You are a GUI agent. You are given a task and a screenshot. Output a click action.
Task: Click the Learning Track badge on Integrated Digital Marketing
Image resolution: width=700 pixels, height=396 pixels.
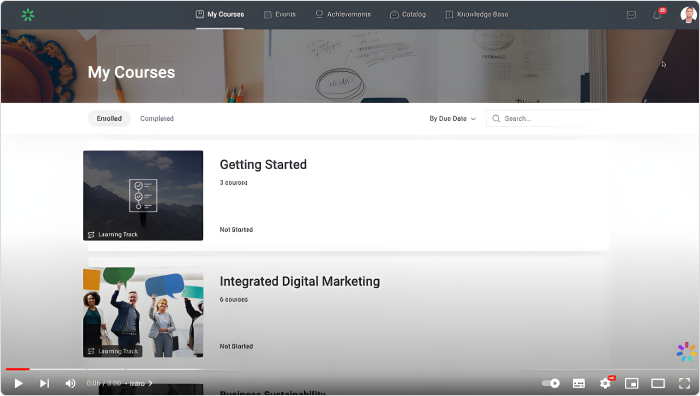click(113, 351)
